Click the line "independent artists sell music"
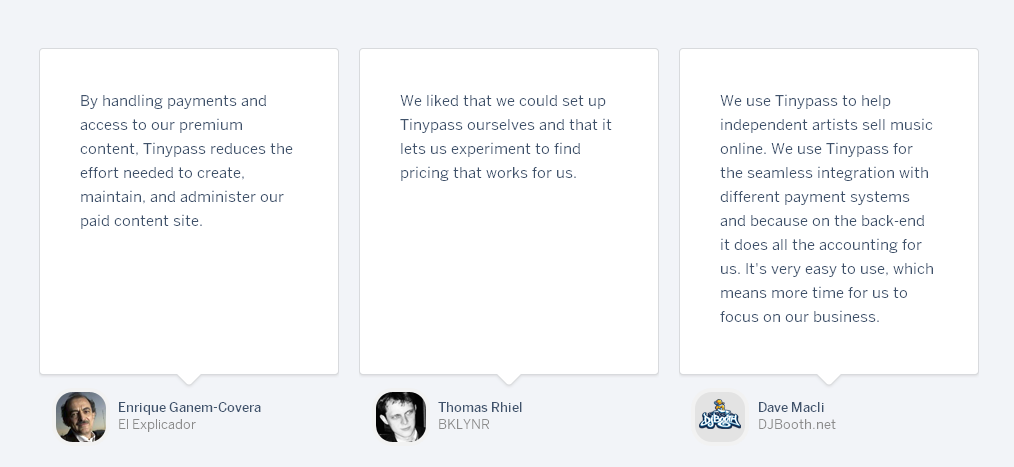Viewport: 1014px width, 467px height. 826,125
